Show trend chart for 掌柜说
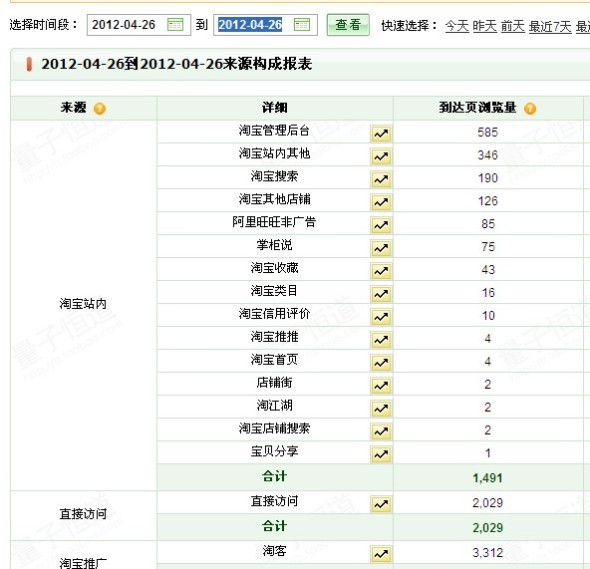Screen dimensions: 590x569 [x=381, y=248]
